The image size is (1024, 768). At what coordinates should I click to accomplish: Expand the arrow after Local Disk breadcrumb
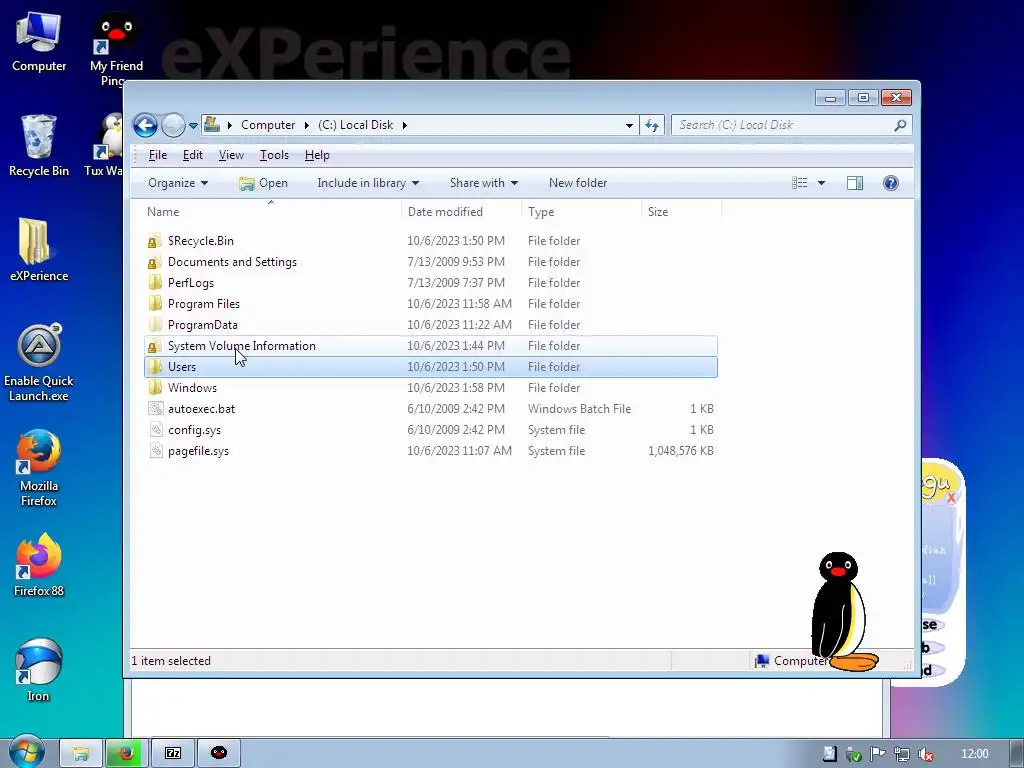(x=404, y=125)
